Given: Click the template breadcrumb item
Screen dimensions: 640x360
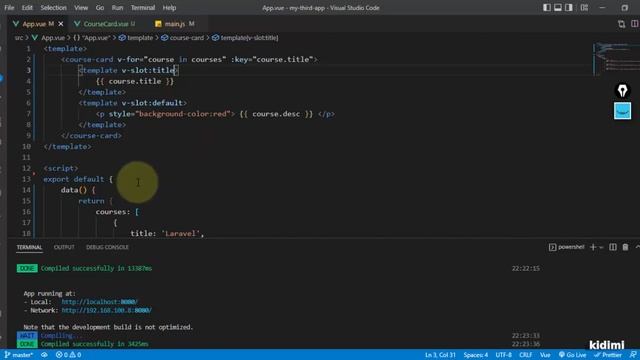Looking at the screenshot, I should point(136,38).
